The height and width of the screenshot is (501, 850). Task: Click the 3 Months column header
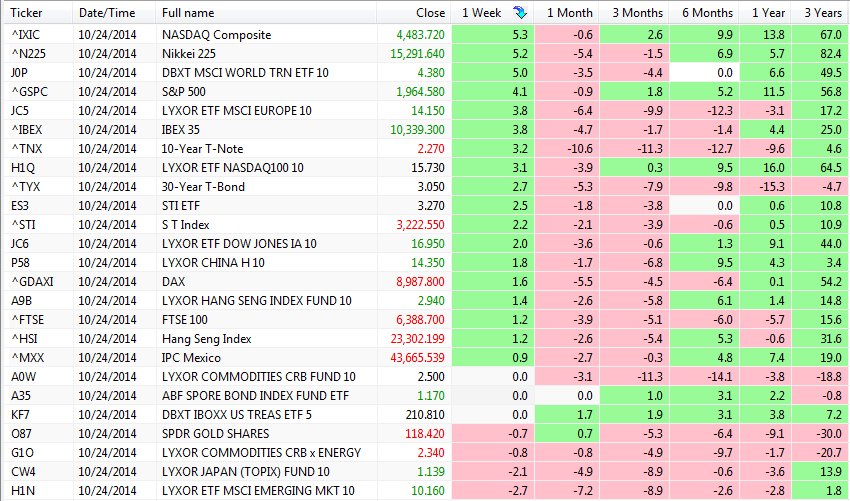click(637, 13)
